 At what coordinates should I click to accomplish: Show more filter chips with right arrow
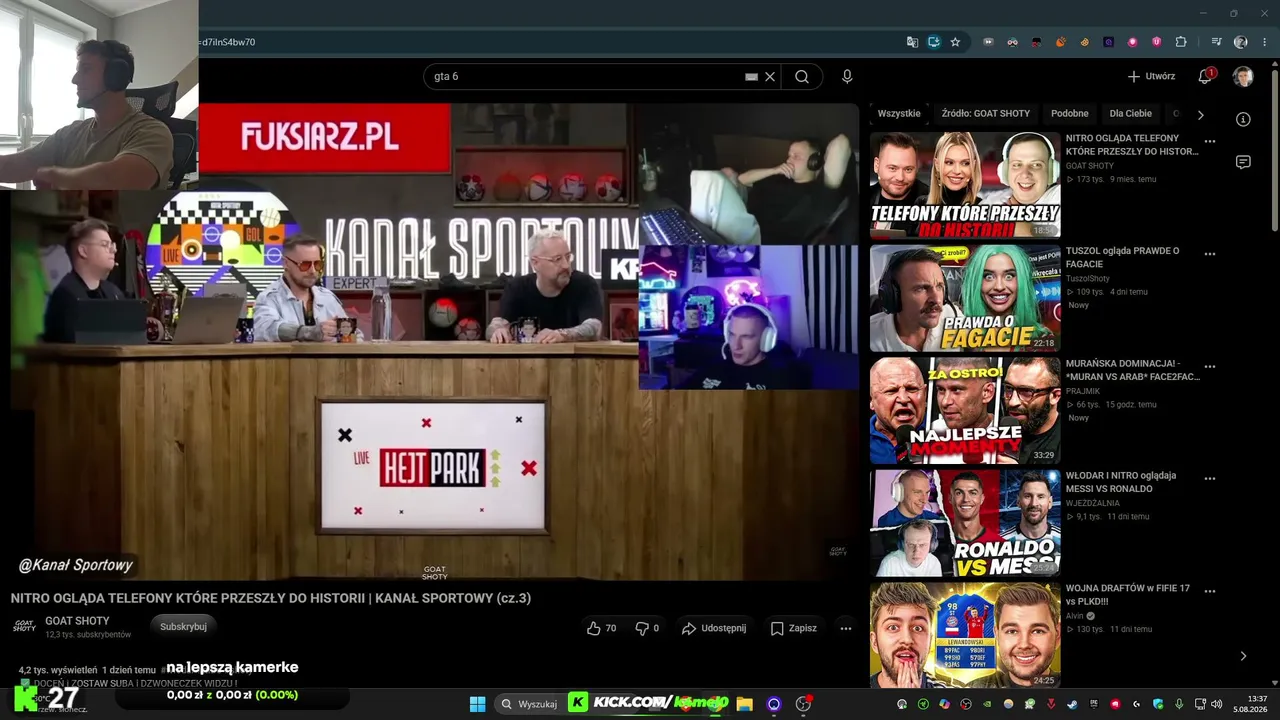click(1201, 115)
